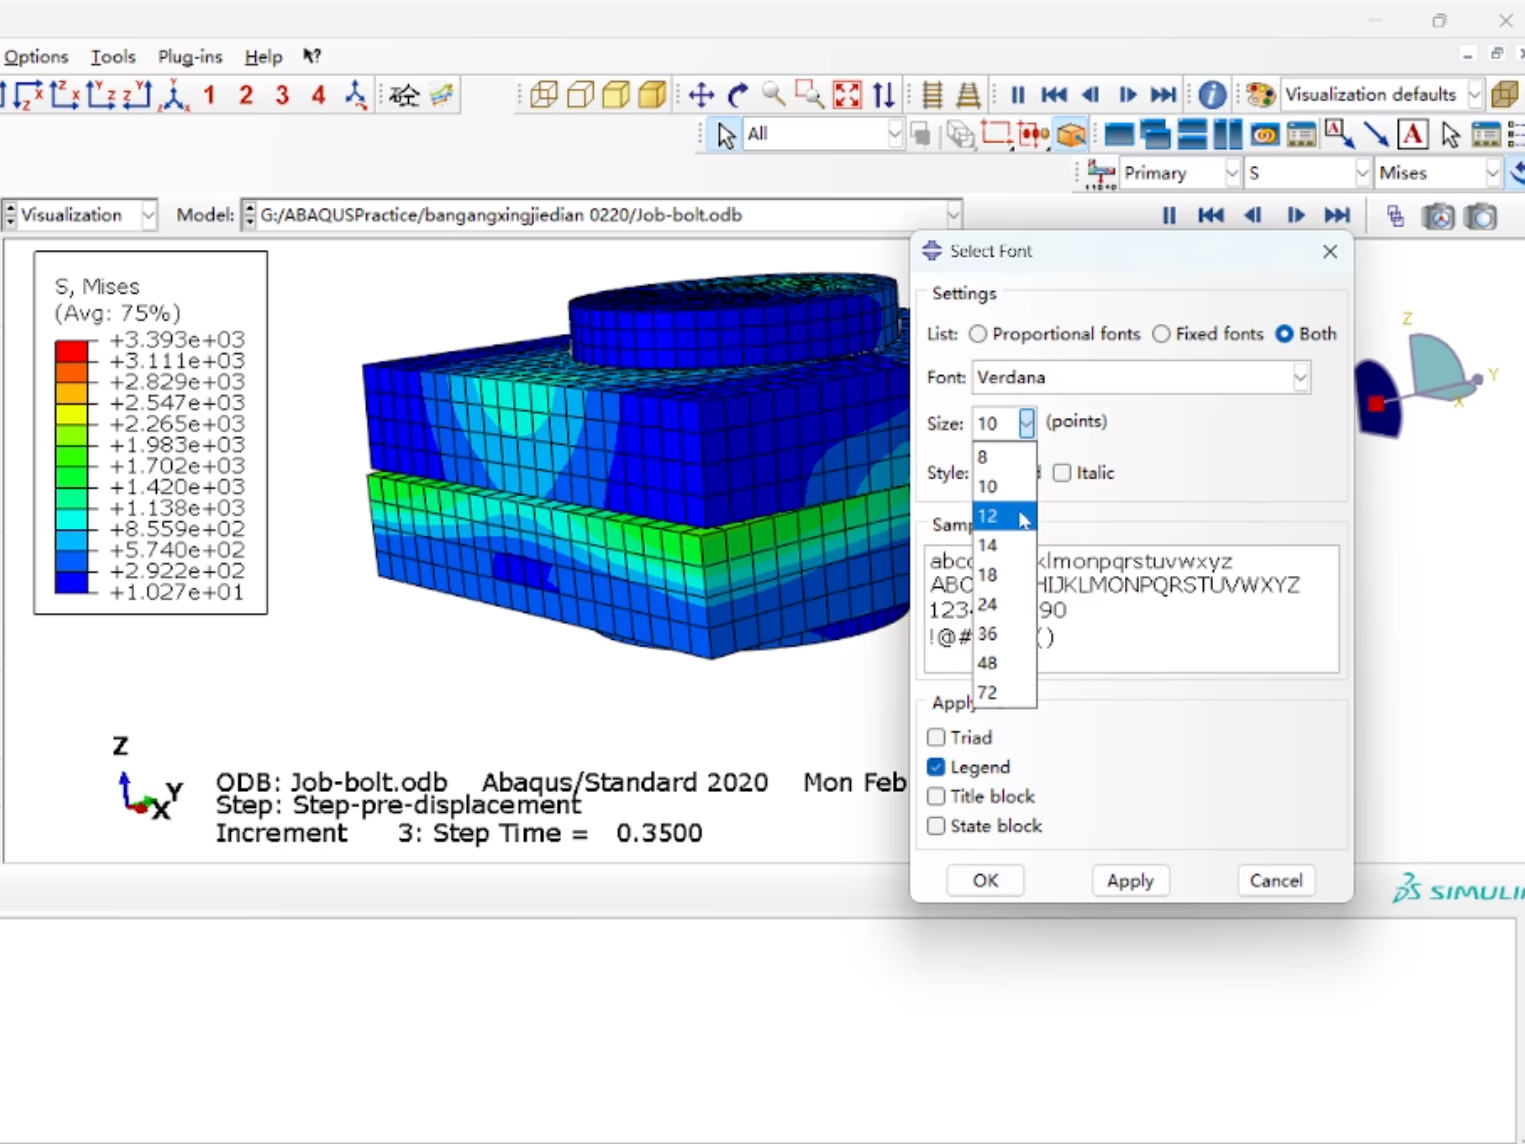Step to next frame in lower playback bar
This screenshot has height=1144, width=1525.
(1296, 216)
